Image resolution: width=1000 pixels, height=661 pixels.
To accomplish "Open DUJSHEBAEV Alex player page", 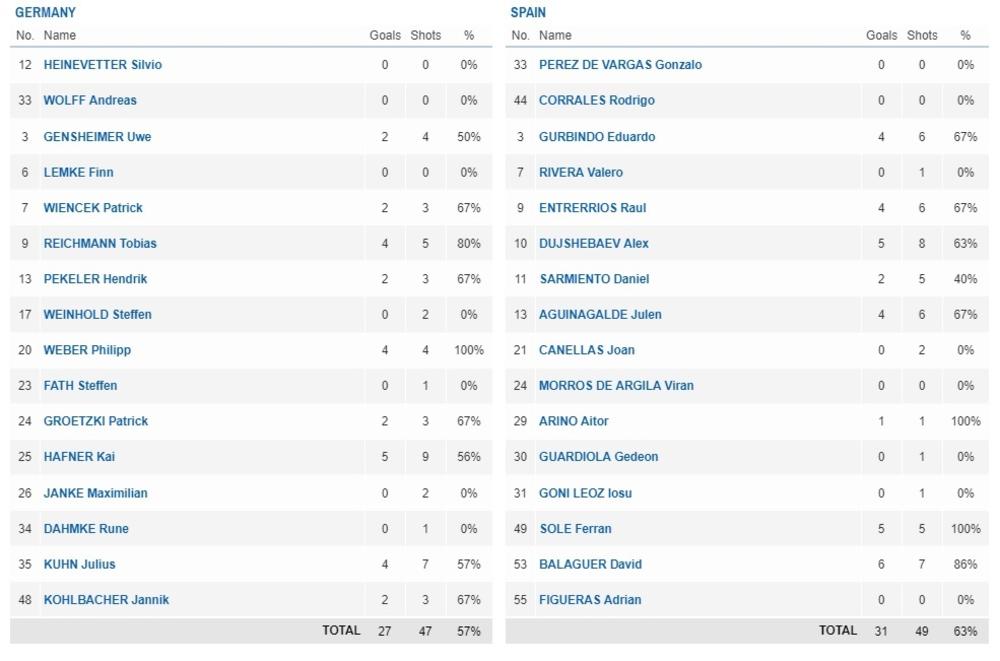I will point(593,243).
